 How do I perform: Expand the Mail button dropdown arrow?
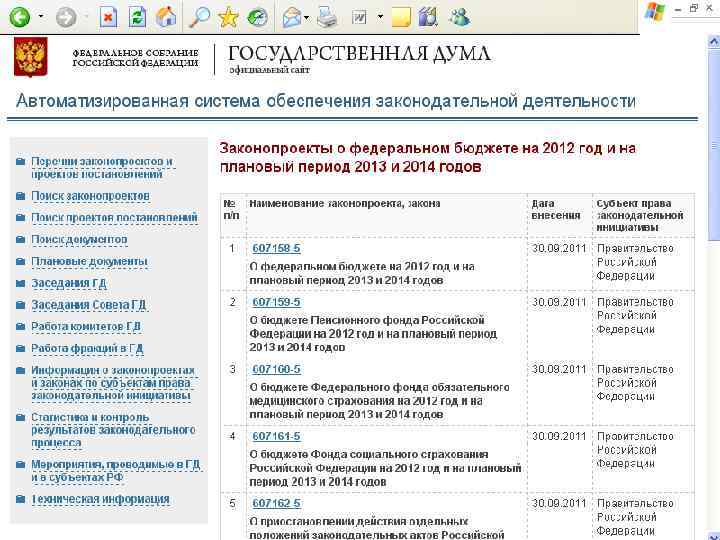pos(307,17)
